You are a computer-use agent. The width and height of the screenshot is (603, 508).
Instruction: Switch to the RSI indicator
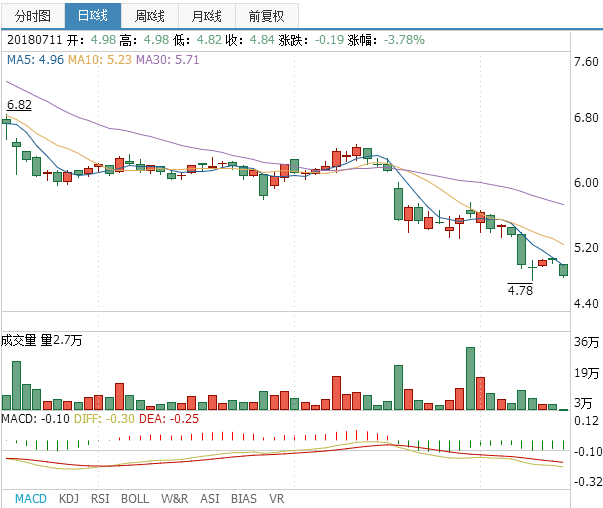point(100,499)
